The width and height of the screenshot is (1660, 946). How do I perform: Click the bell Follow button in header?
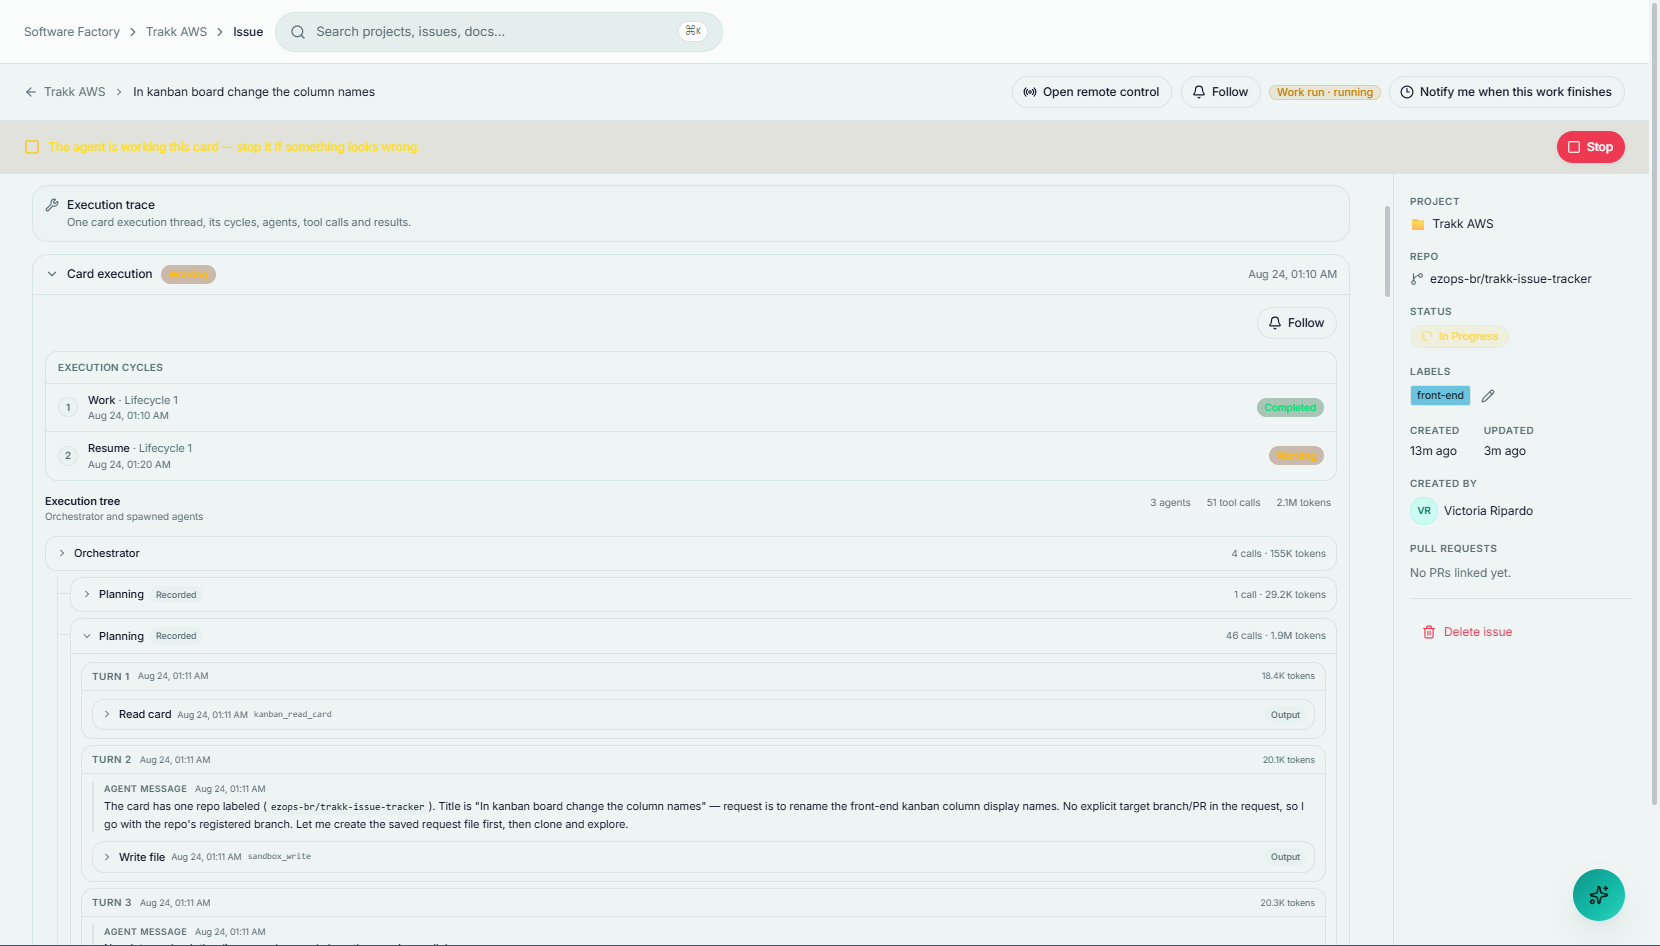click(1220, 92)
